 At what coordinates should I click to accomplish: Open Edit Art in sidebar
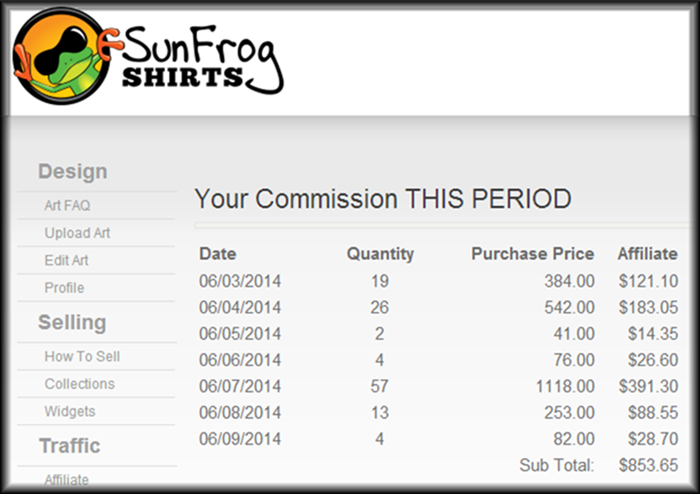[x=67, y=260]
